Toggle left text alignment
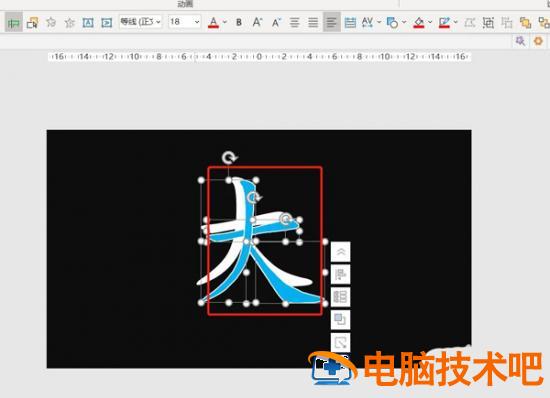The image size is (550, 398). point(331,23)
